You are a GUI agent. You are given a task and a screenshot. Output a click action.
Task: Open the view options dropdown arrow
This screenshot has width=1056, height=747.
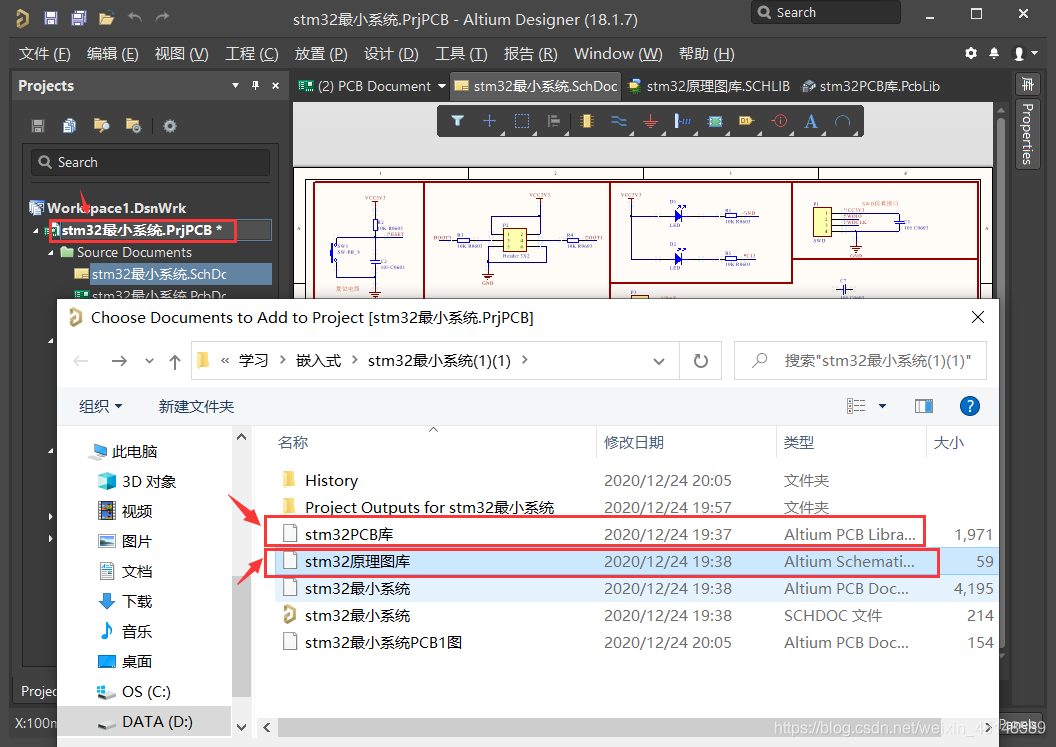click(x=882, y=406)
